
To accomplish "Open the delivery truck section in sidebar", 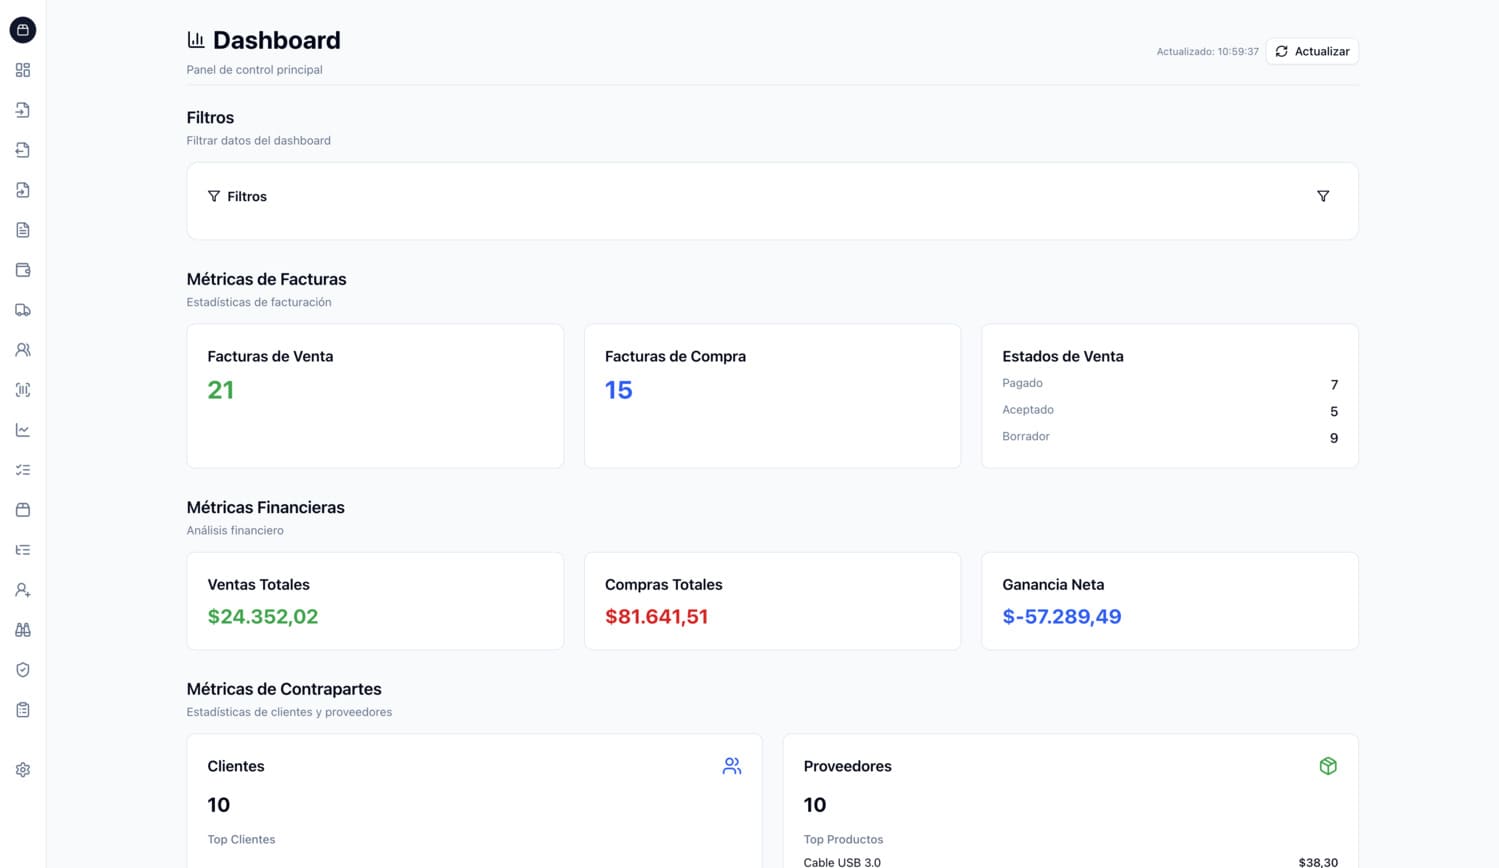I will 23,310.
